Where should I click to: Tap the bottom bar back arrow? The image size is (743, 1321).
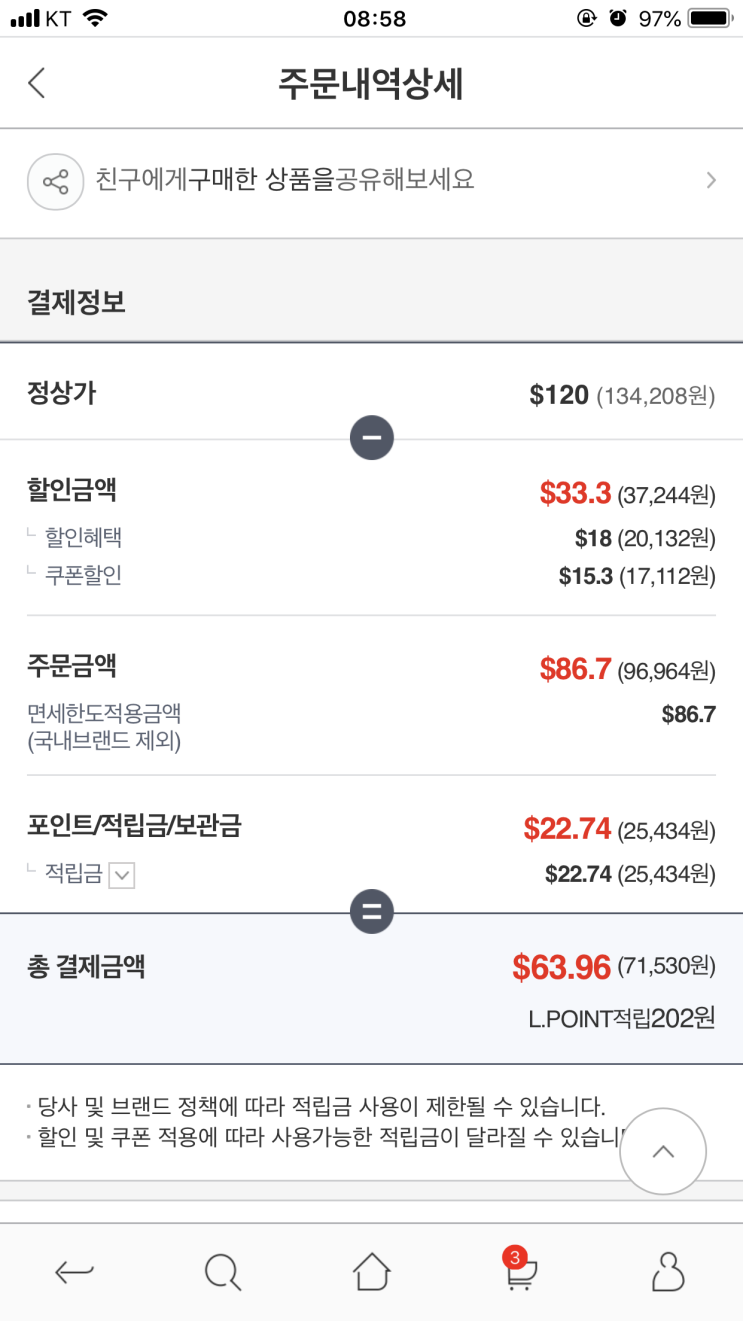point(74,1272)
